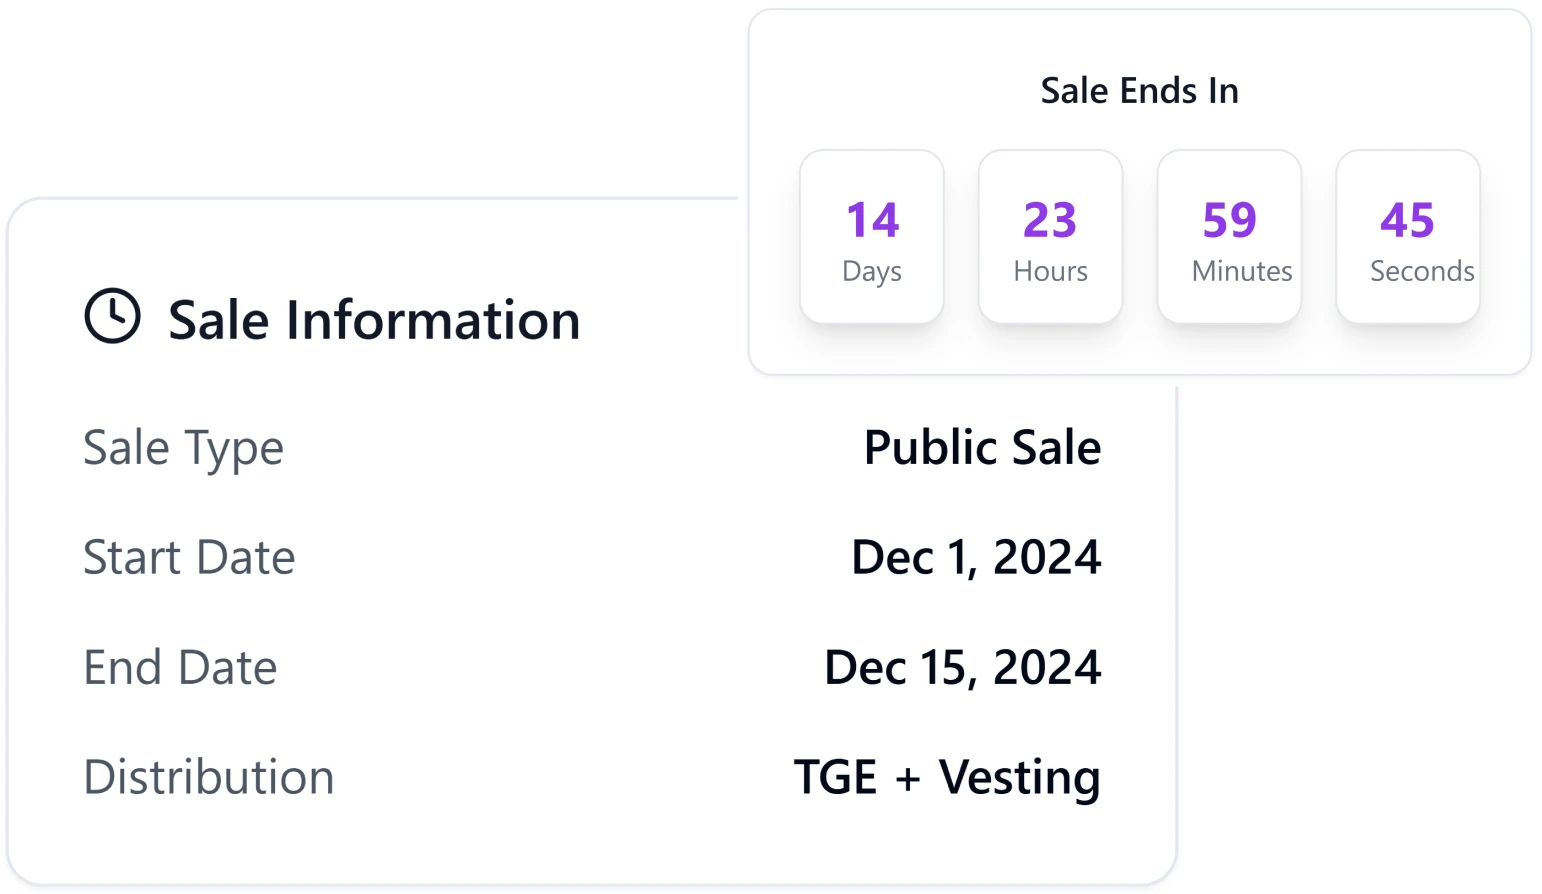
Task: Click the Sale Ends In heading
Action: (1140, 90)
